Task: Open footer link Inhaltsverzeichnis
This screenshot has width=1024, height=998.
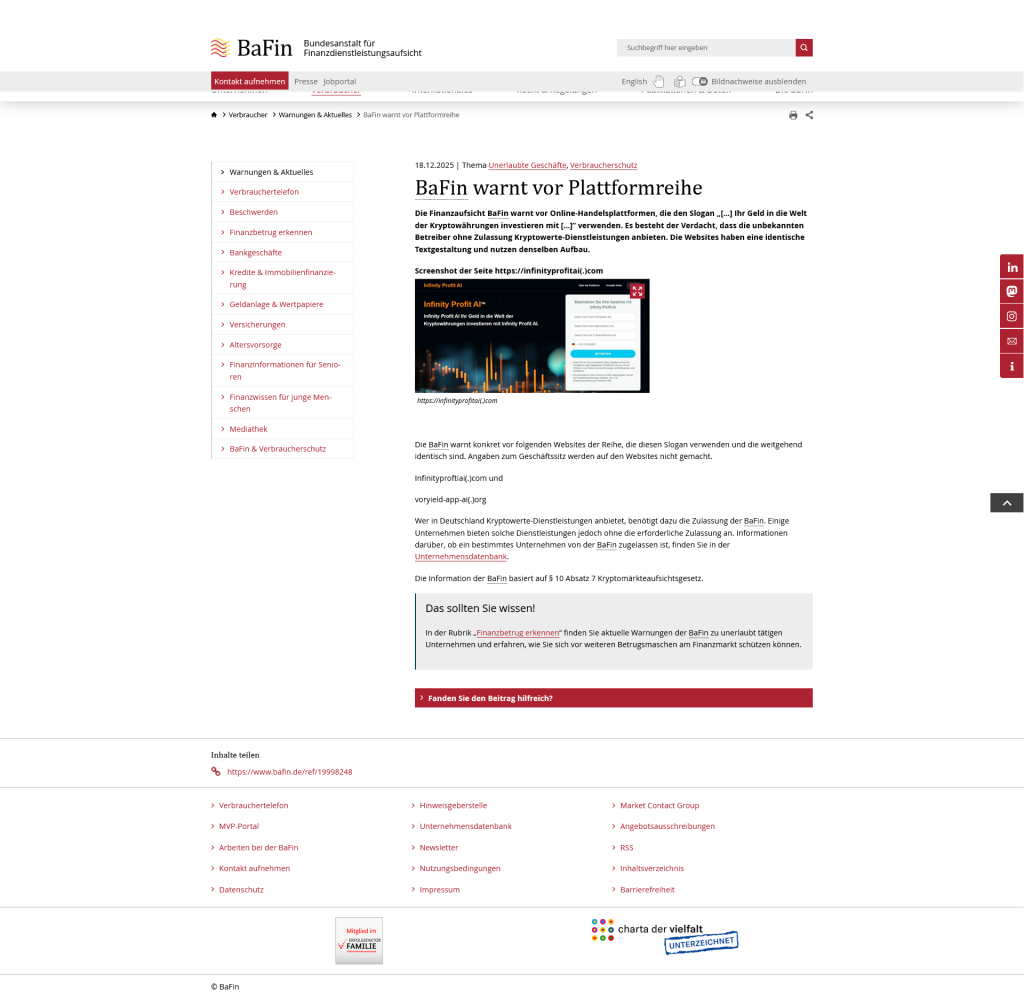Action: (652, 868)
